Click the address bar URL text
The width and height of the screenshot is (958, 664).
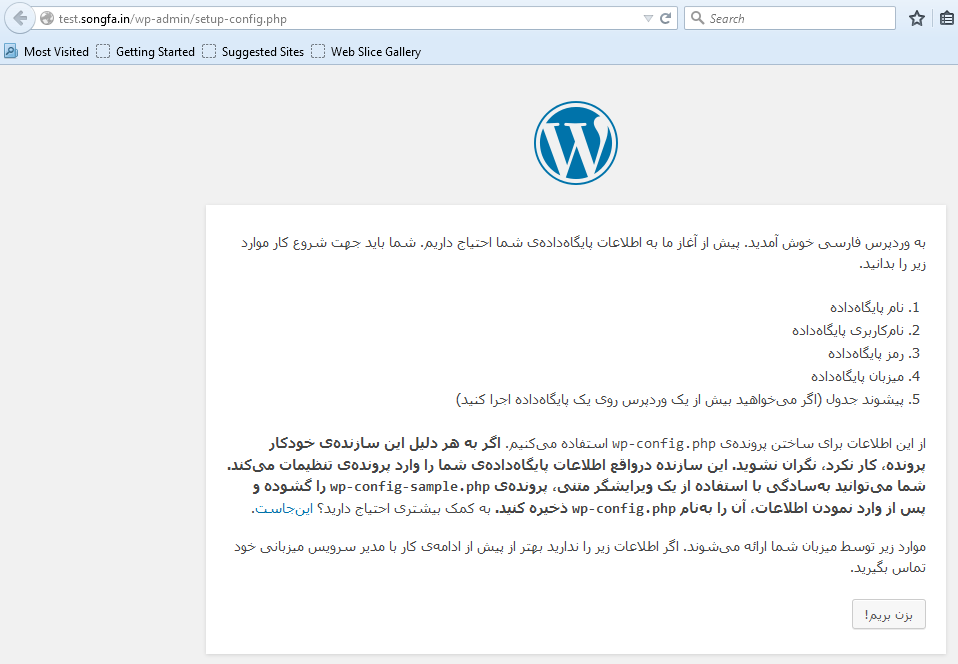pyautogui.click(x=172, y=19)
